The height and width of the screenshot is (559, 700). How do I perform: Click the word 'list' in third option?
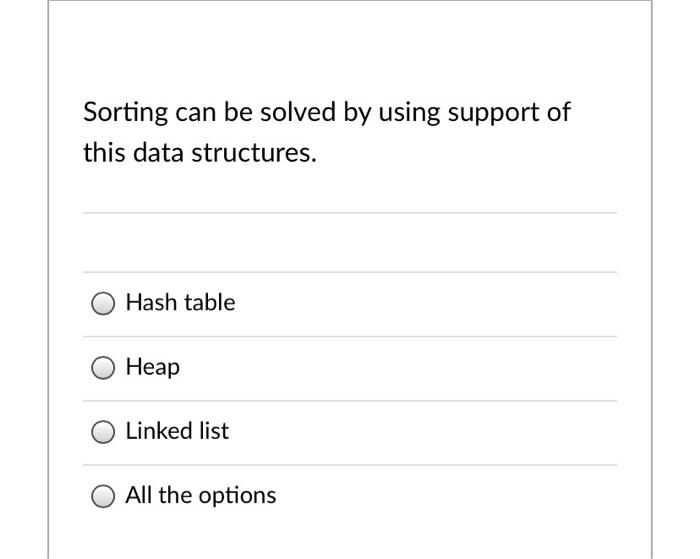pos(214,431)
